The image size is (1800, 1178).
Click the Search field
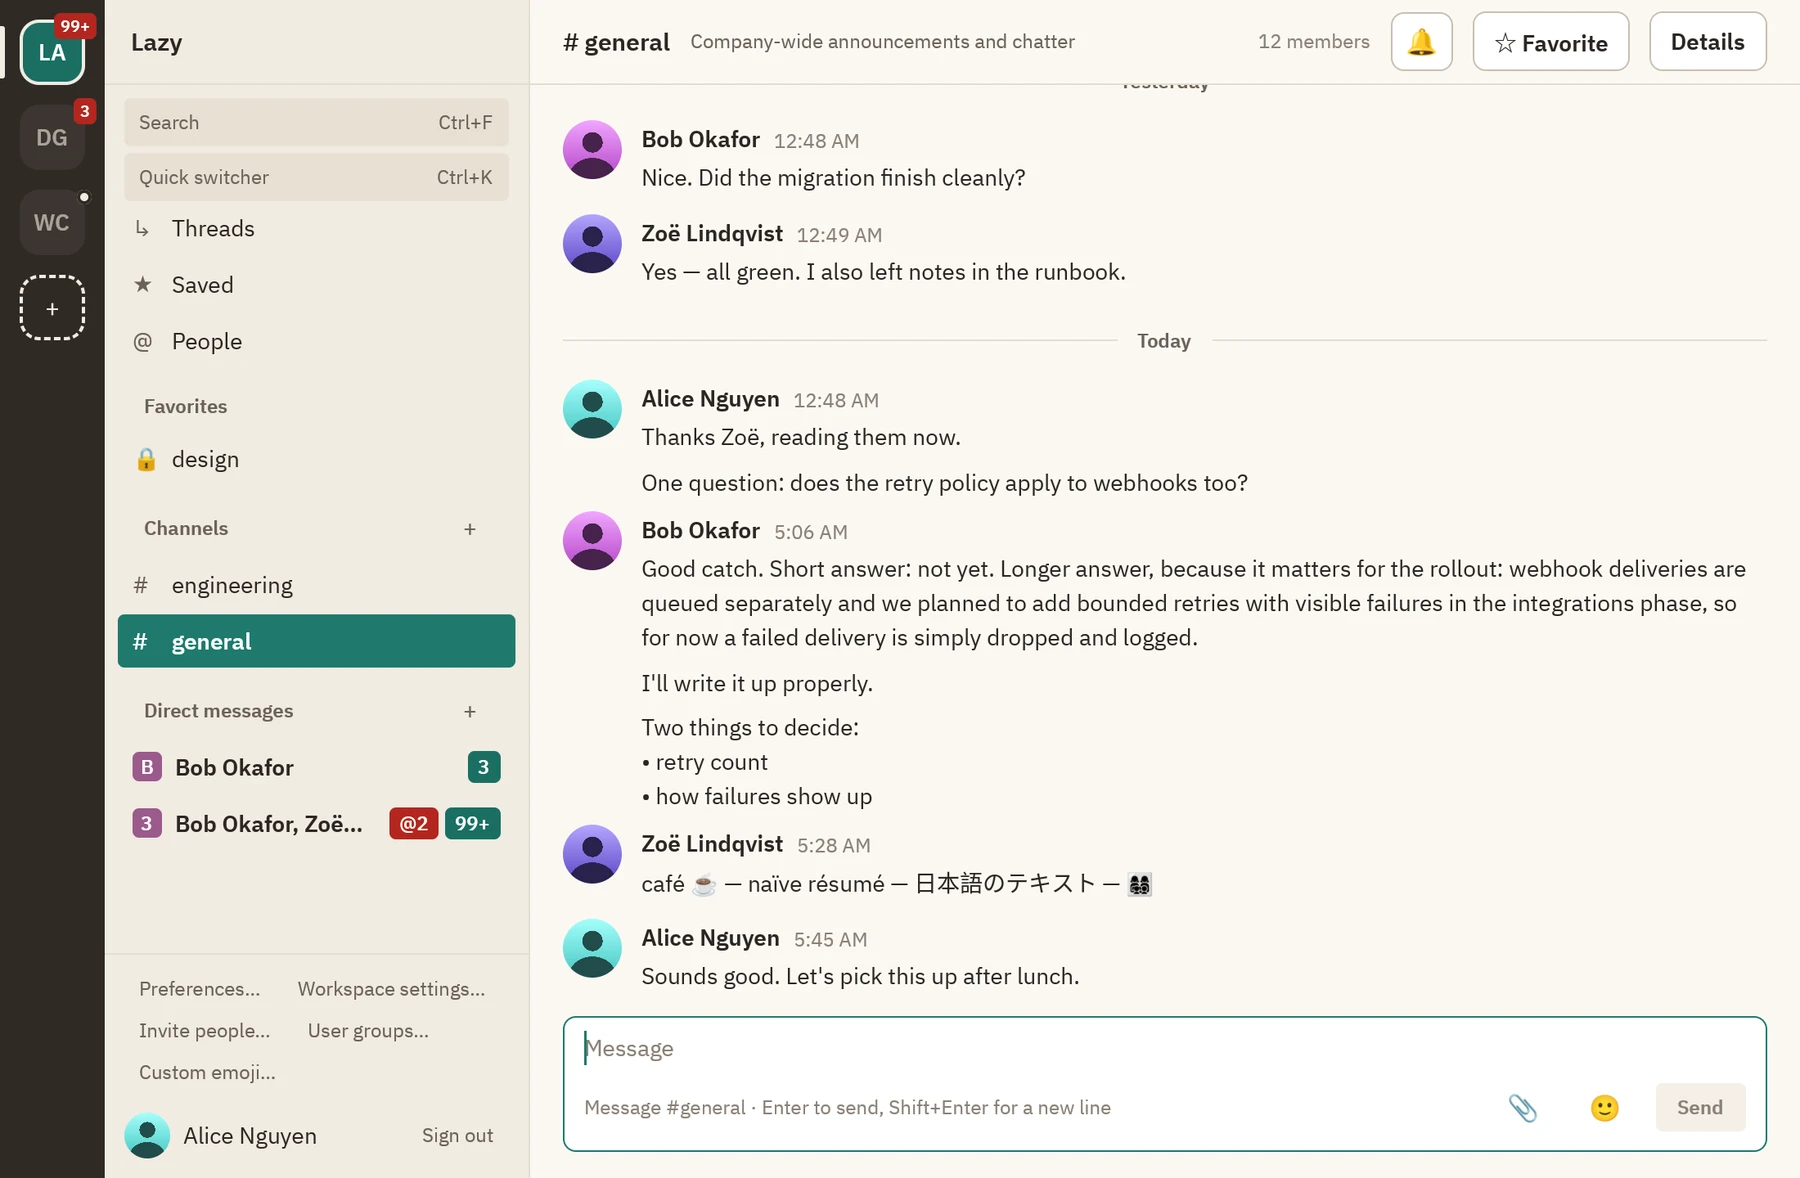(x=316, y=122)
